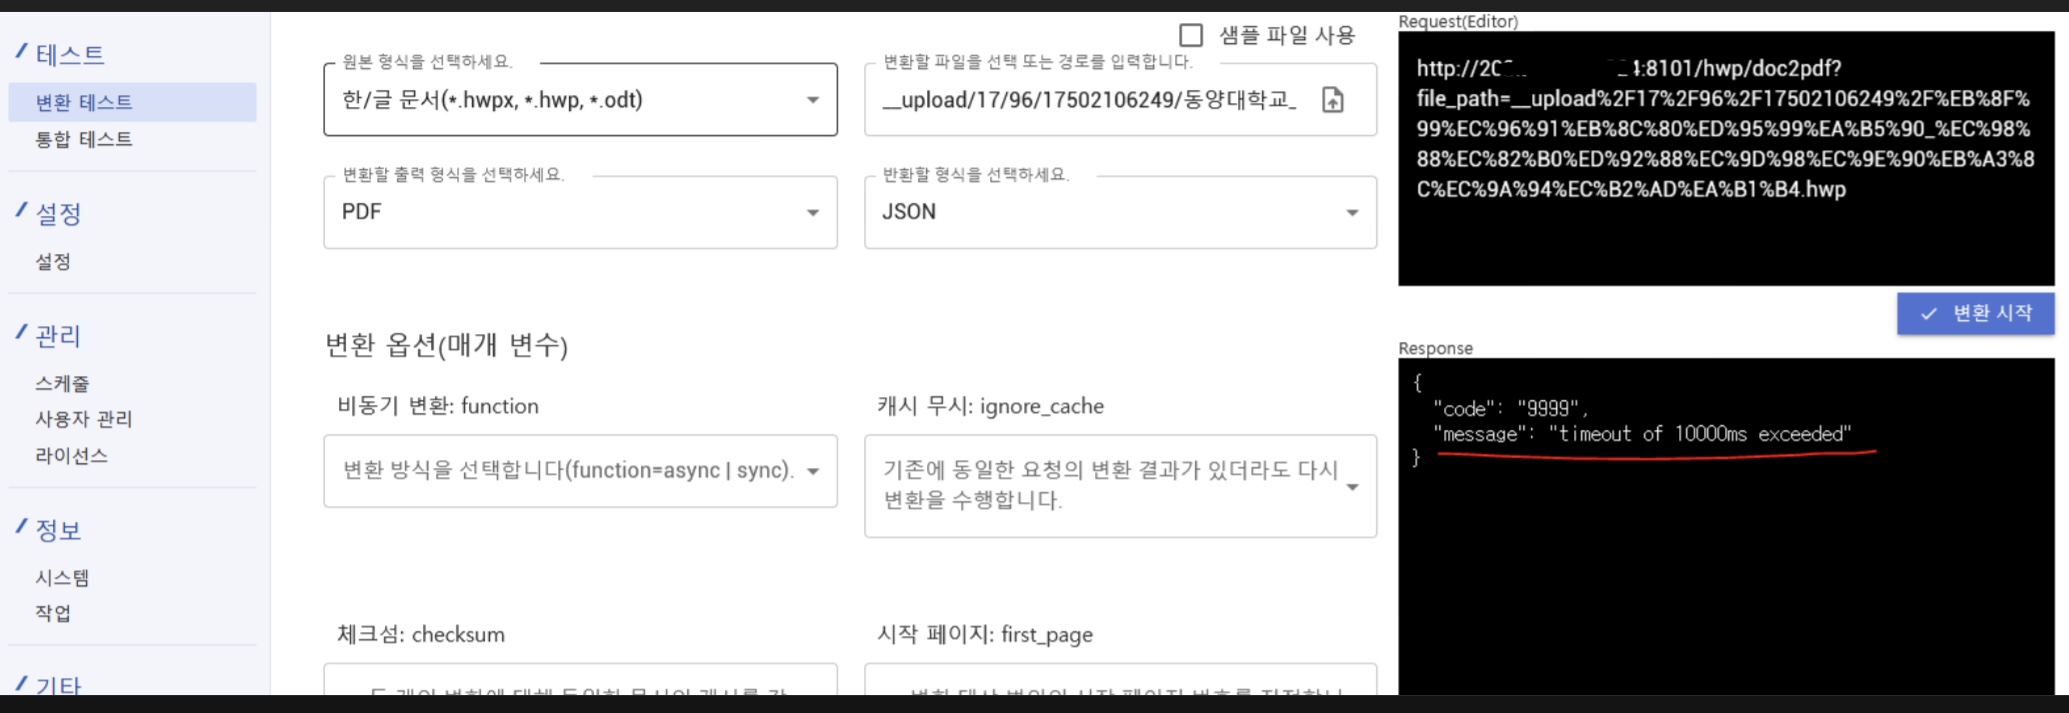Click the slash icon beside 정보 heading
Screen dimensions: 2069x713
click(x=21, y=526)
